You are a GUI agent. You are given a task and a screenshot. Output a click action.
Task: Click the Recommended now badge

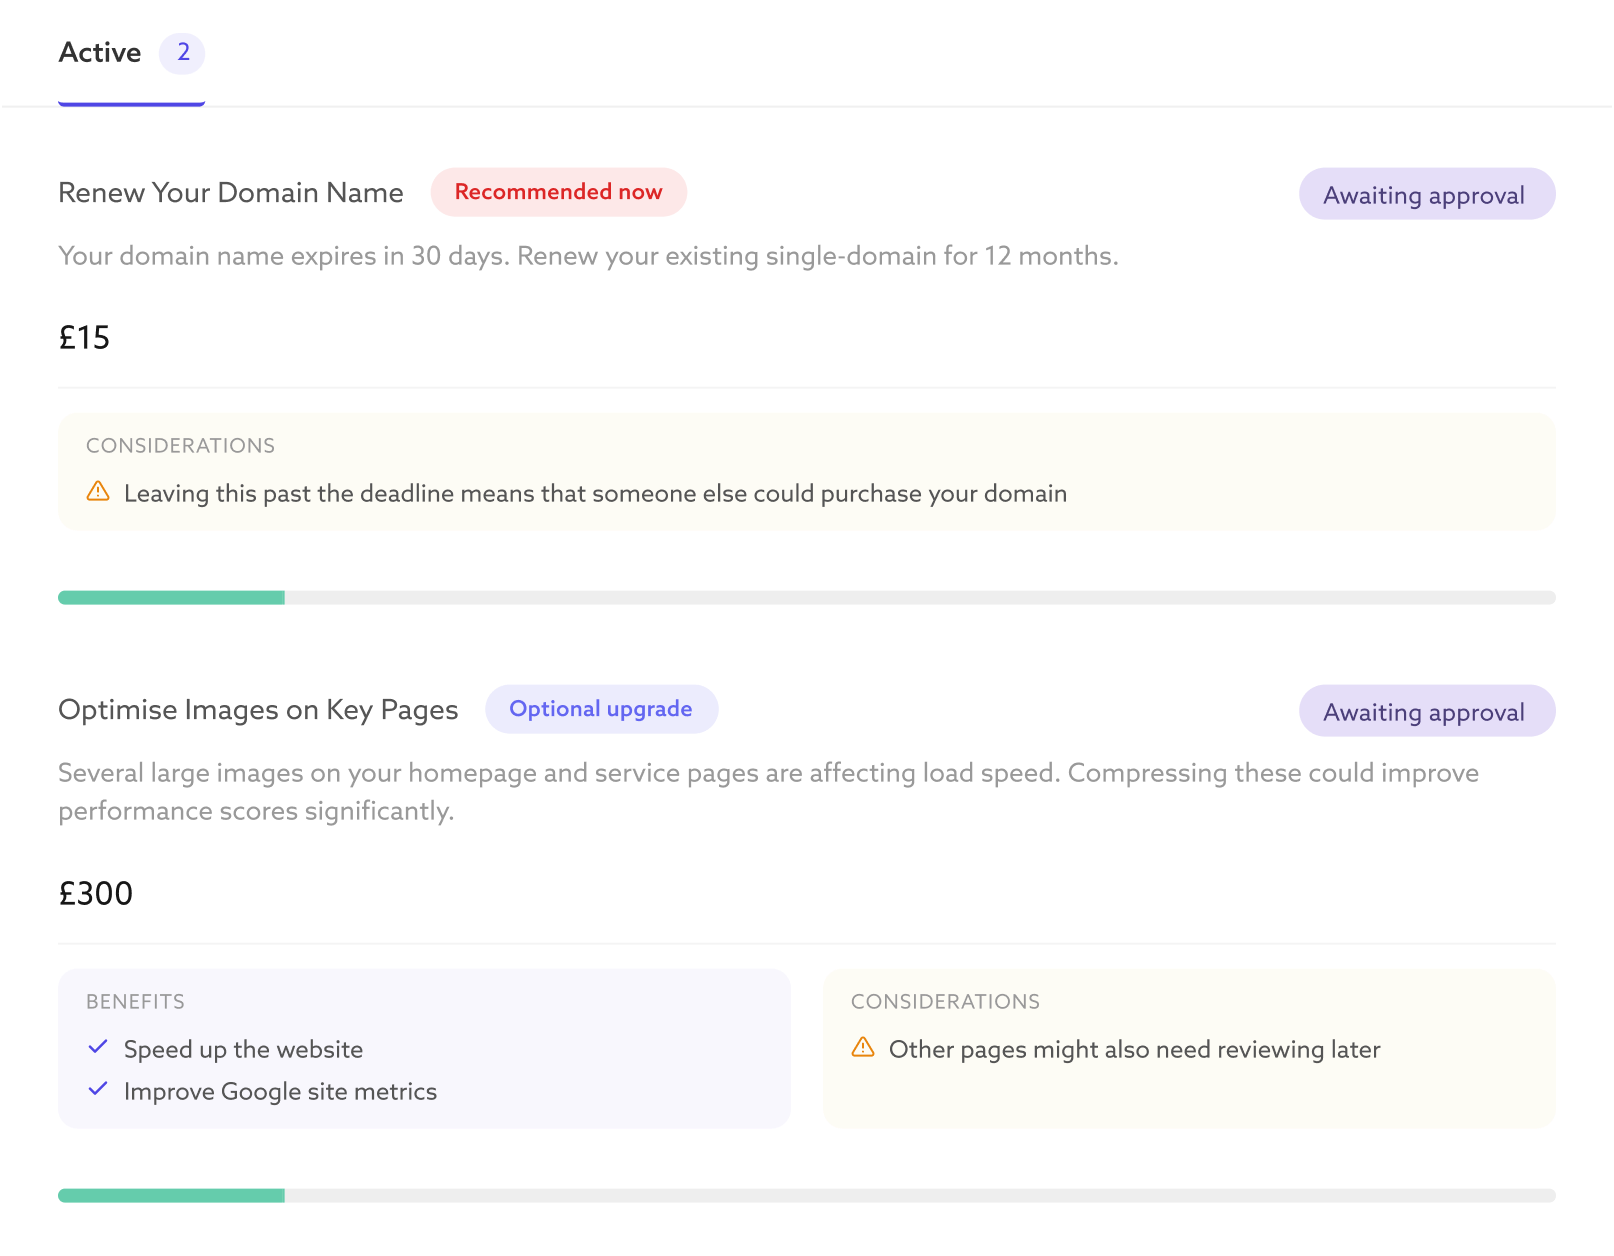[x=559, y=192]
